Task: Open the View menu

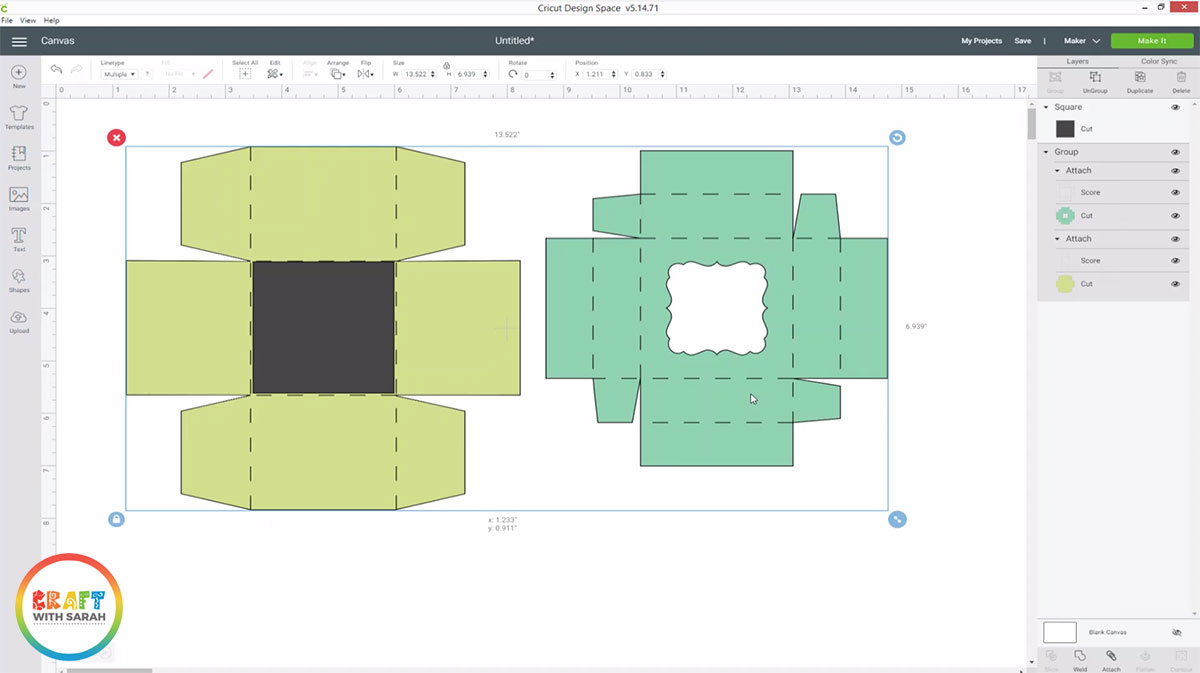Action: 27,20
